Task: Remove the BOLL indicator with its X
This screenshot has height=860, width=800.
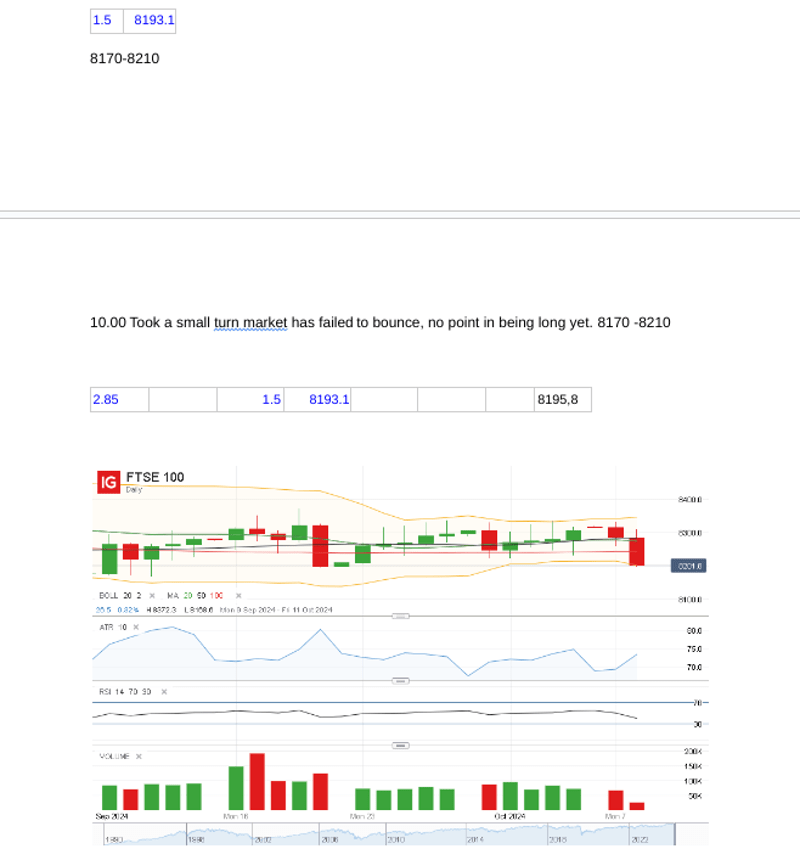Action: [151, 595]
